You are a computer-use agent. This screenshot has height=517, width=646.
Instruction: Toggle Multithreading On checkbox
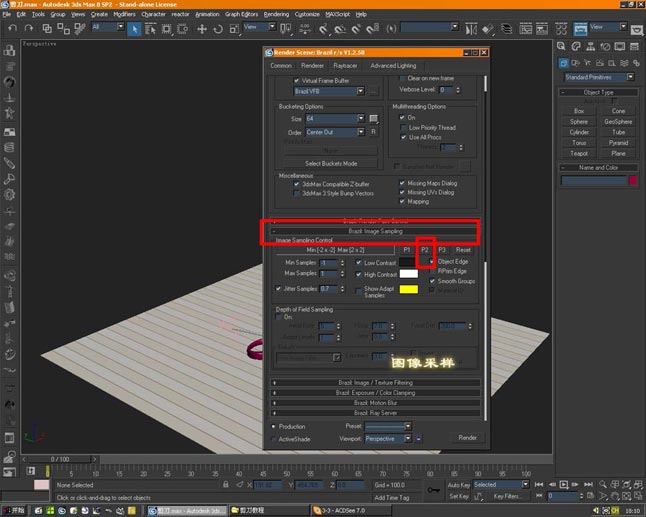(x=402, y=117)
